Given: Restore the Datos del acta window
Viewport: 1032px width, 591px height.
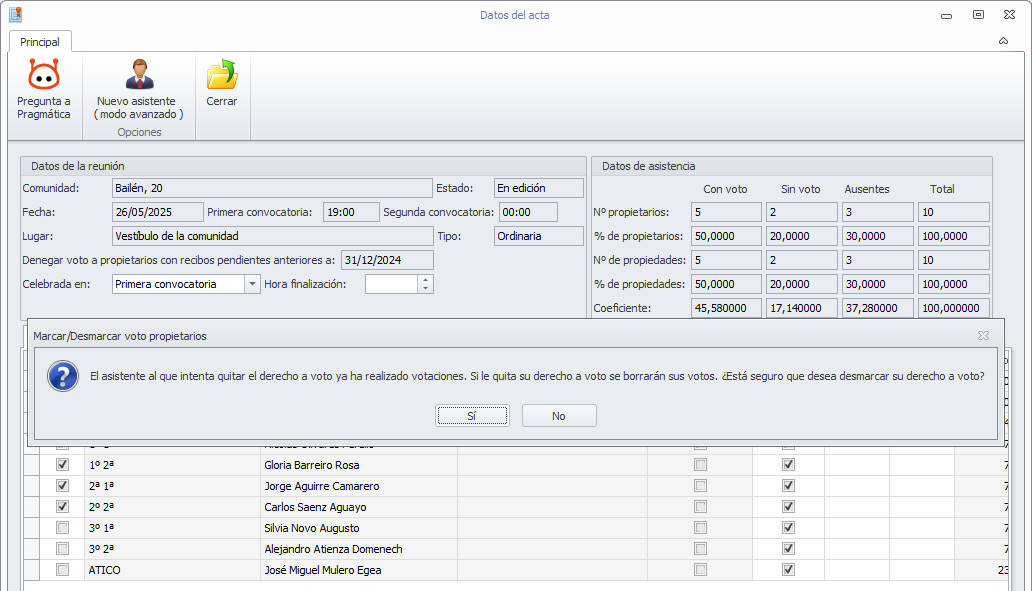Looking at the screenshot, I should tap(979, 14).
